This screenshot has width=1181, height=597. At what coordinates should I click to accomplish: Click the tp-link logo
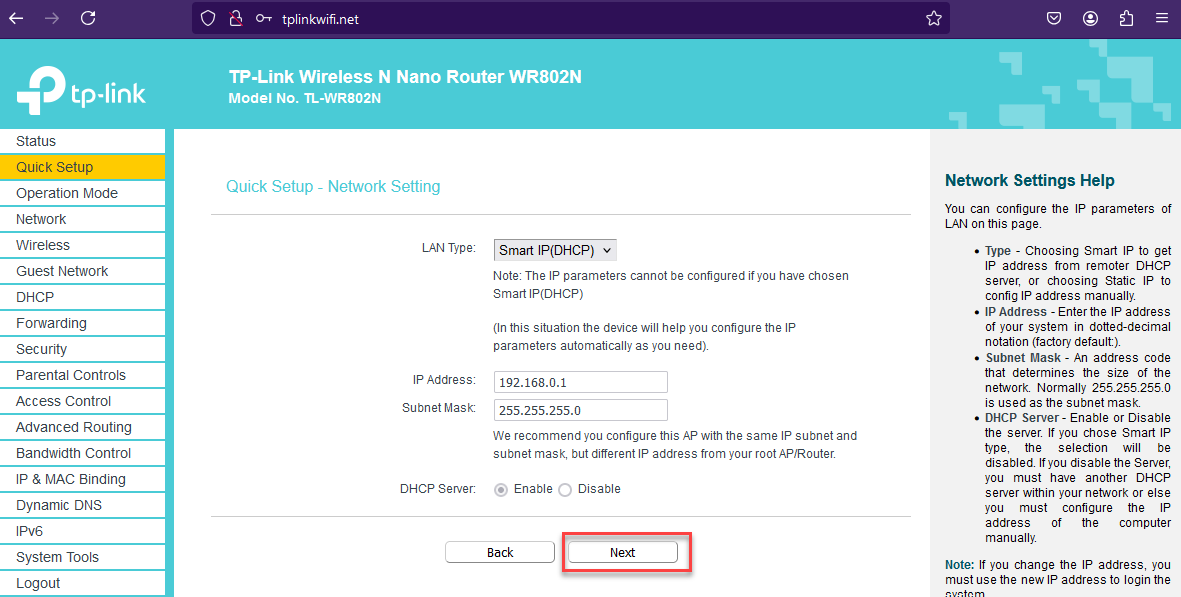tap(81, 91)
